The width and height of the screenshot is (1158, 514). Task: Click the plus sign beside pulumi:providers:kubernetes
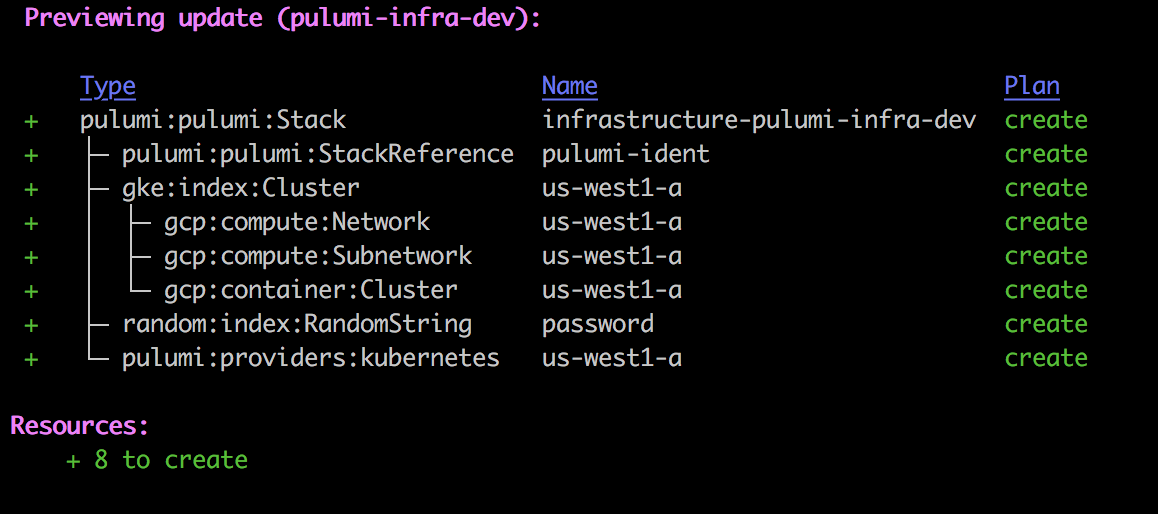tap(31, 359)
